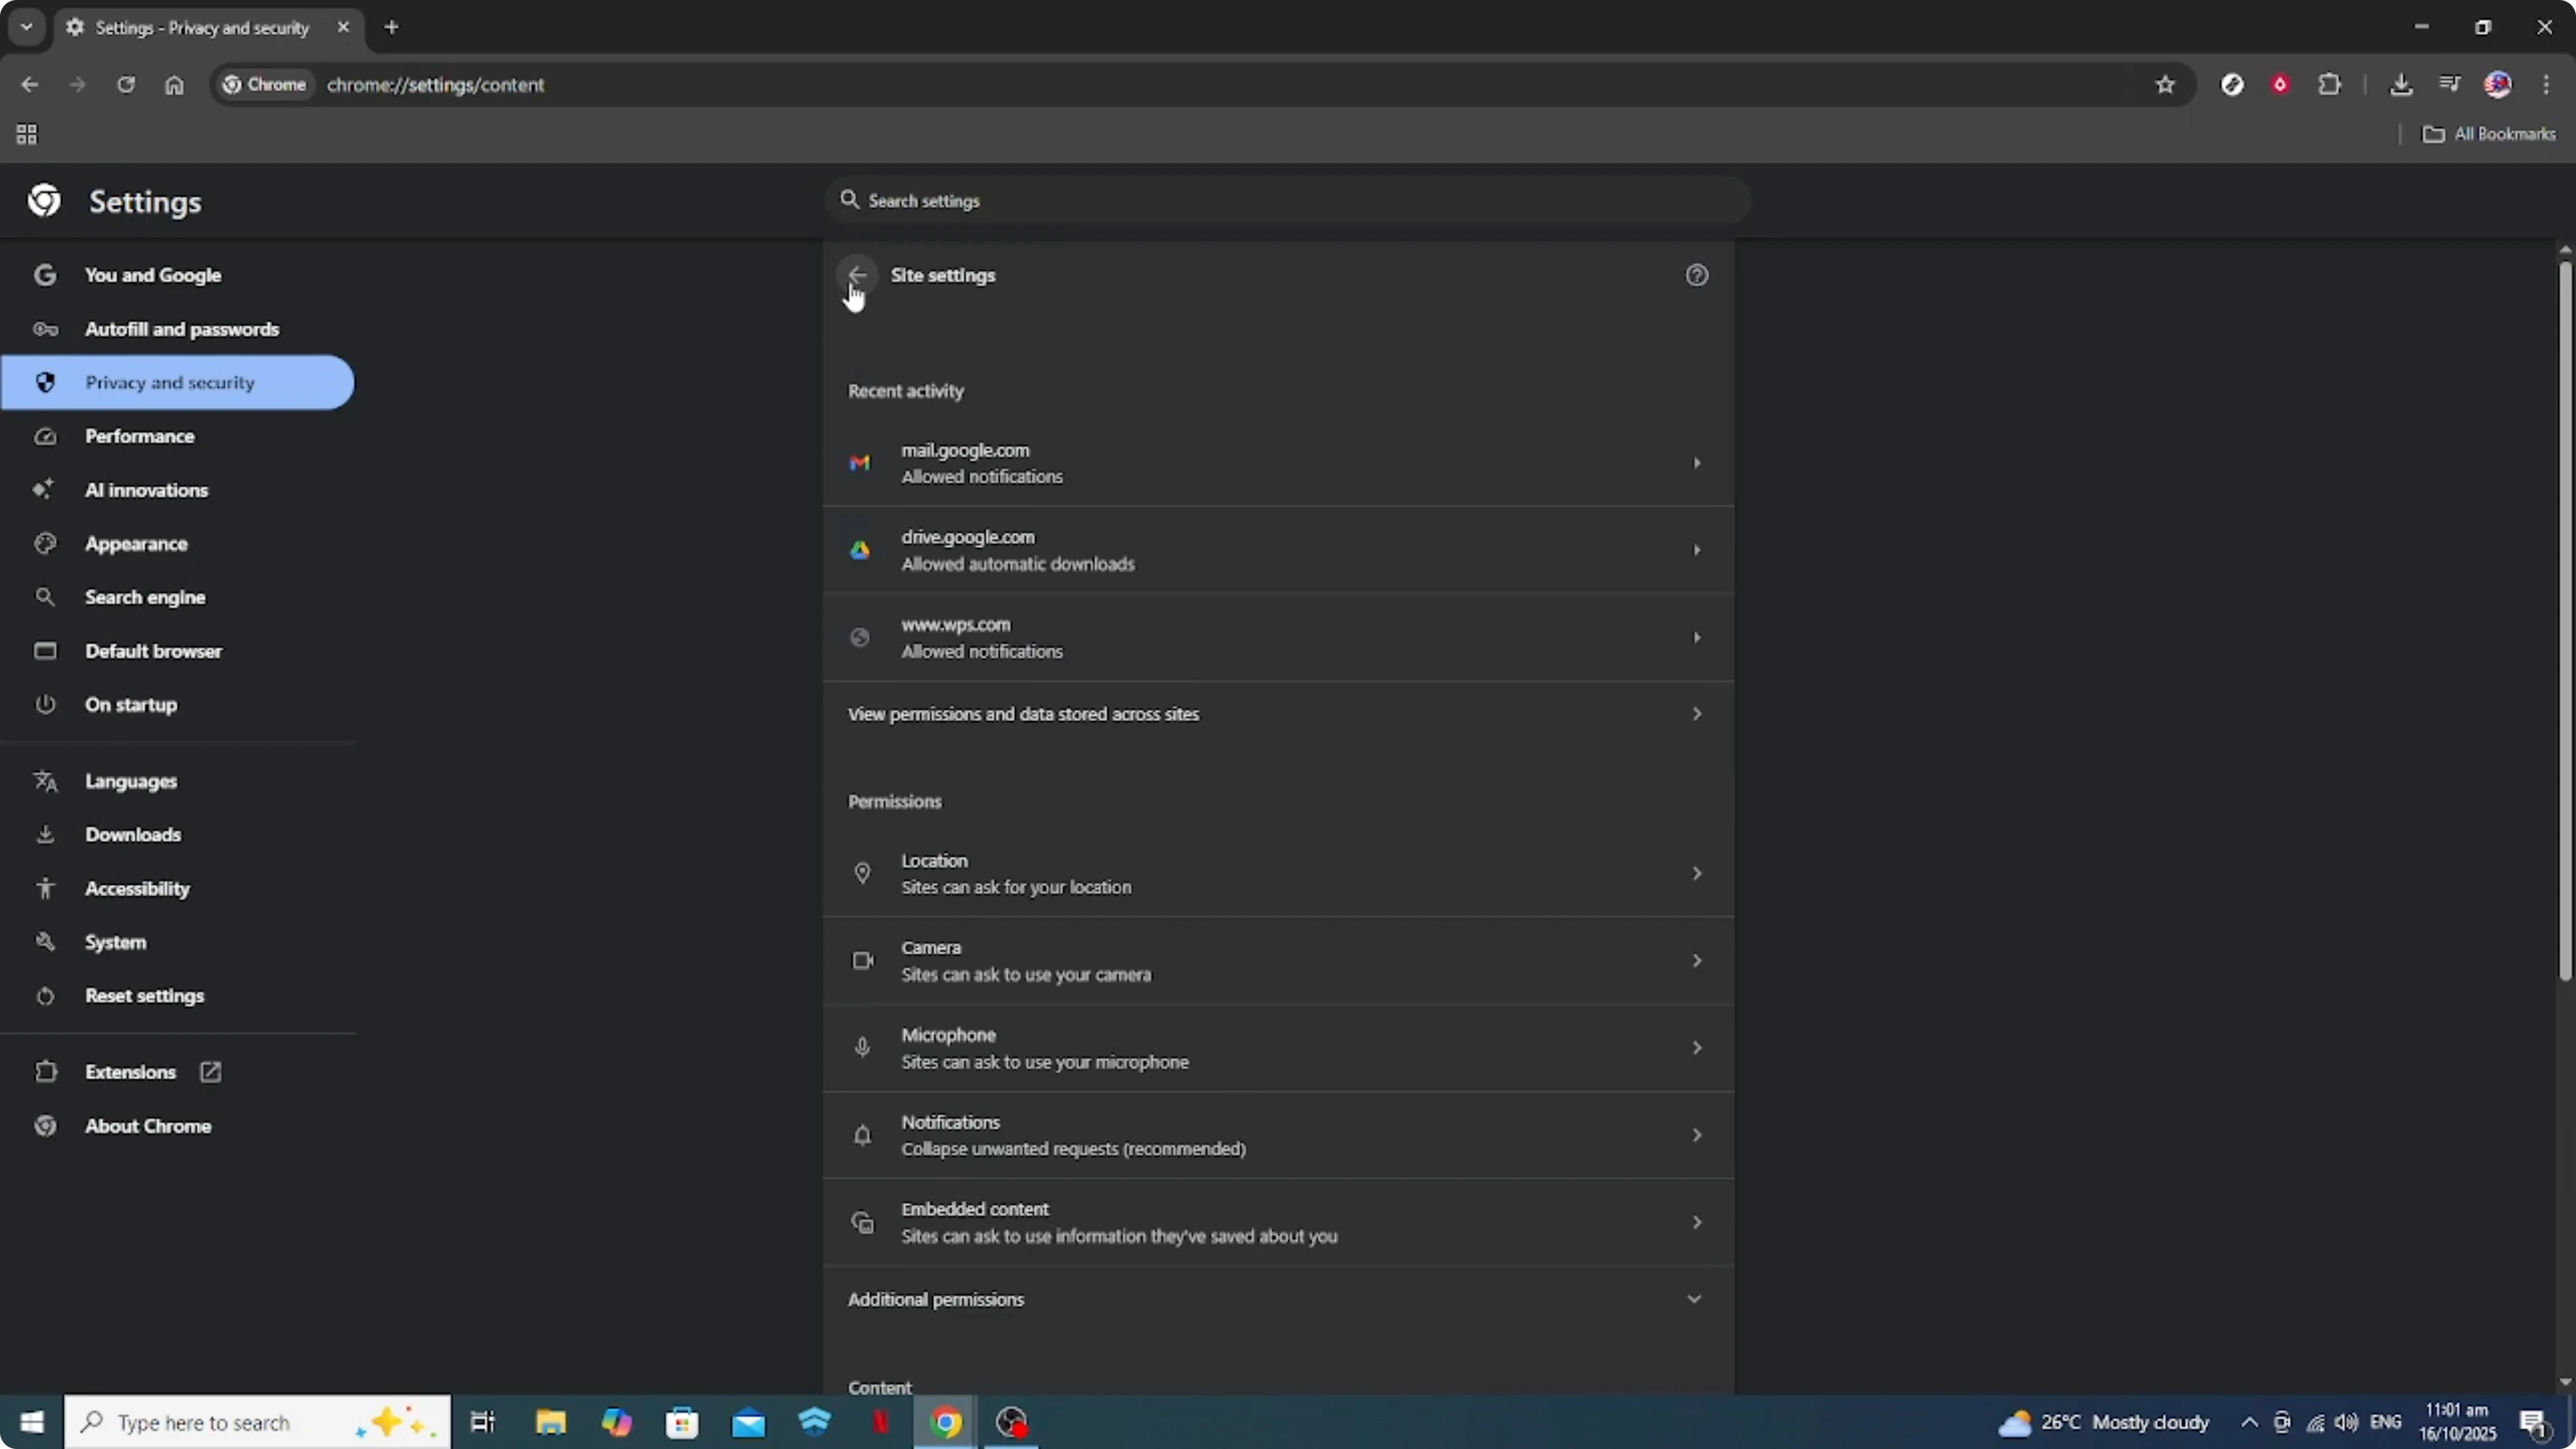Open the tab groups grid icon

pos(26,134)
